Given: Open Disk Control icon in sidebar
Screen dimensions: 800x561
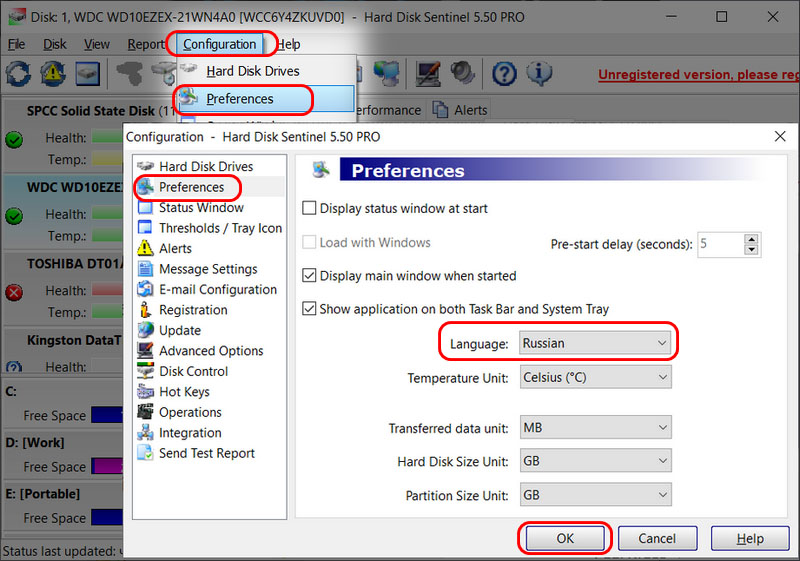Looking at the screenshot, I should point(145,371).
